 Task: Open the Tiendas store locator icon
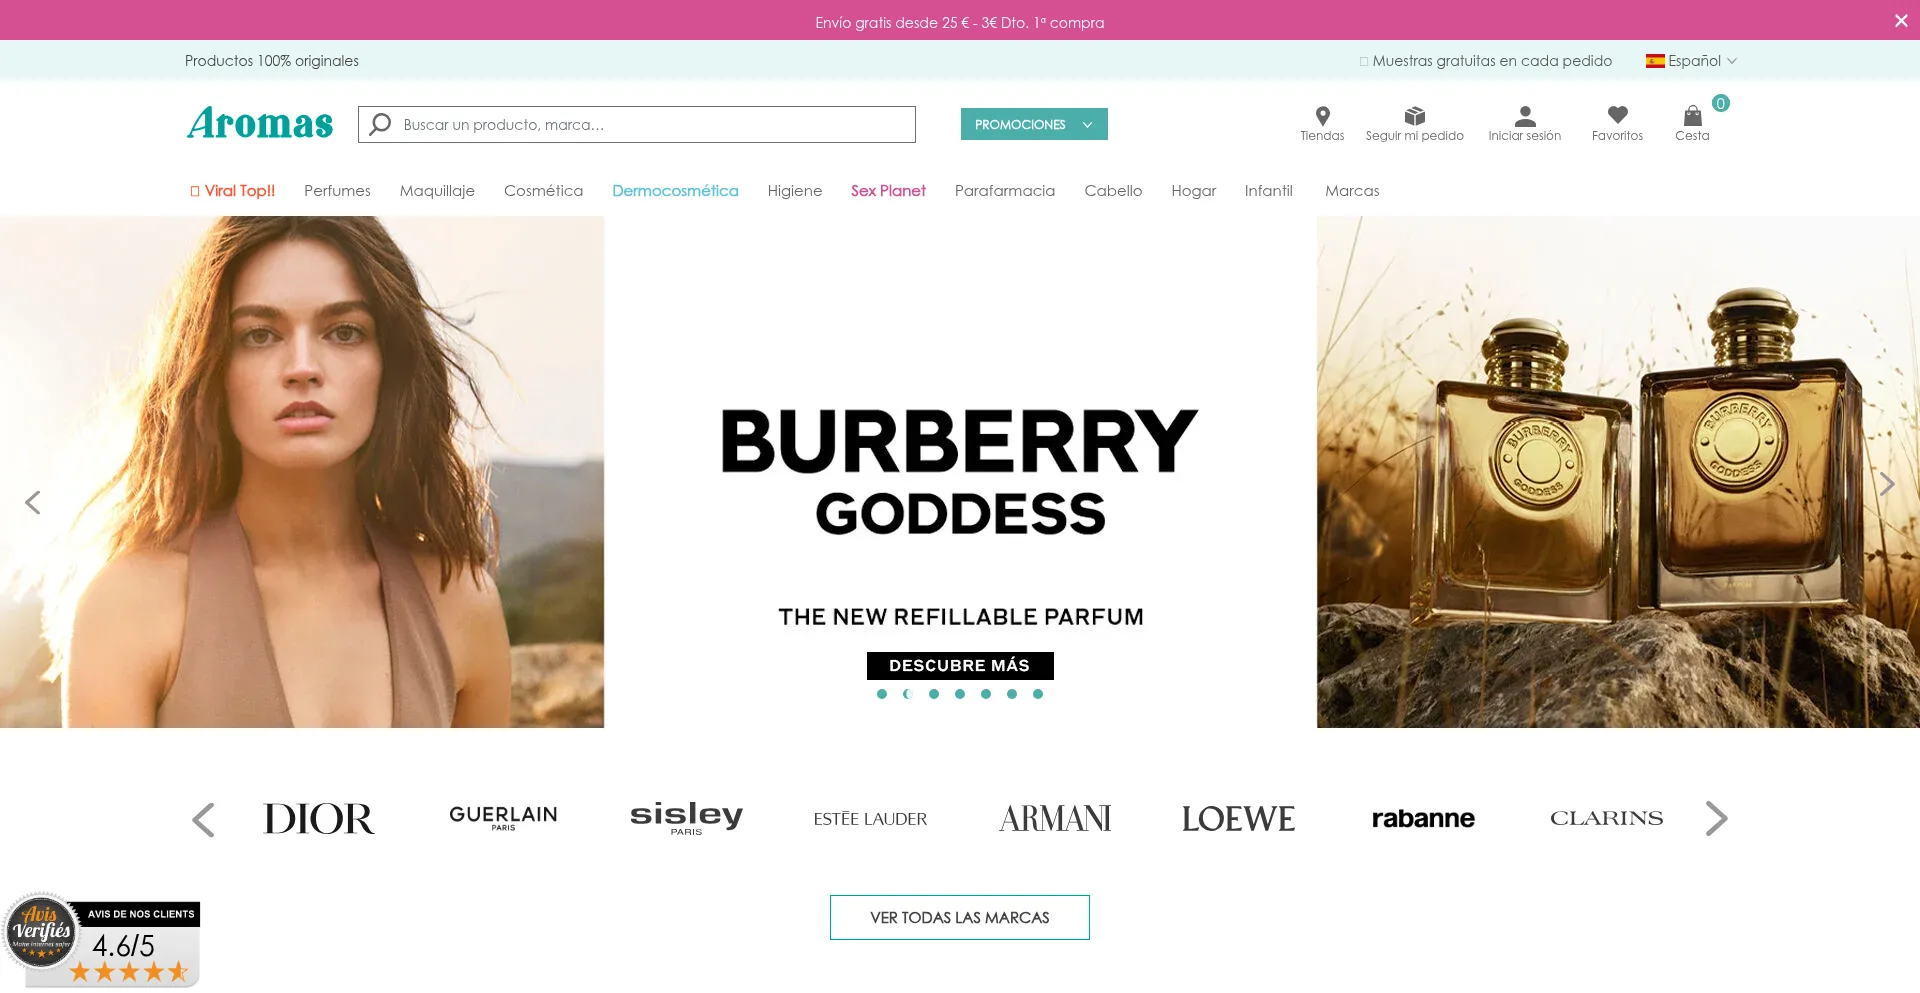(1322, 116)
